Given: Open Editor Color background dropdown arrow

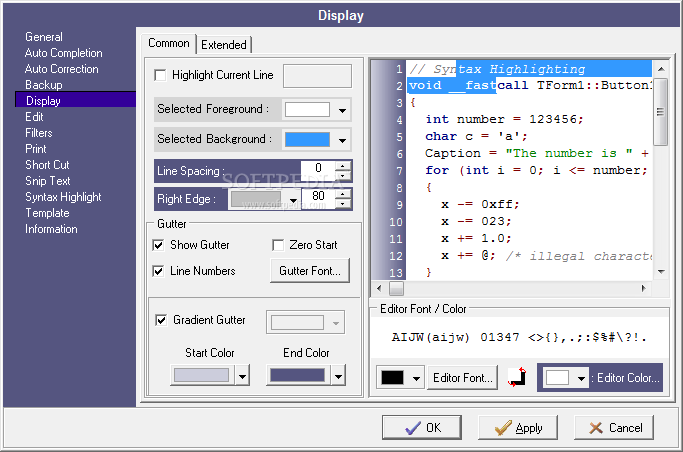Looking at the screenshot, I should click(x=581, y=378).
